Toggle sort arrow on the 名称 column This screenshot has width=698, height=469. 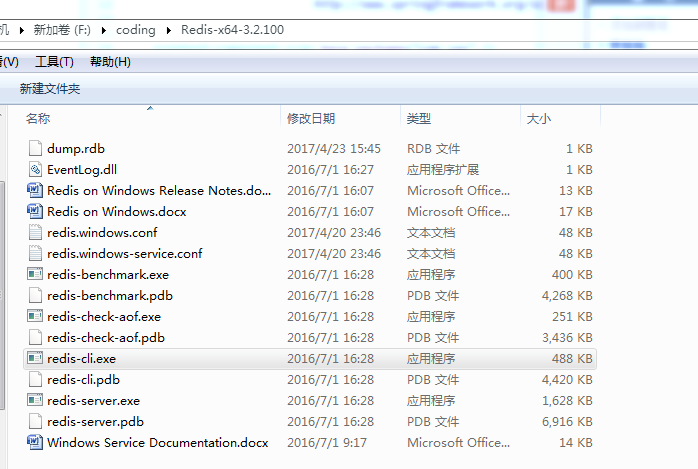point(150,108)
